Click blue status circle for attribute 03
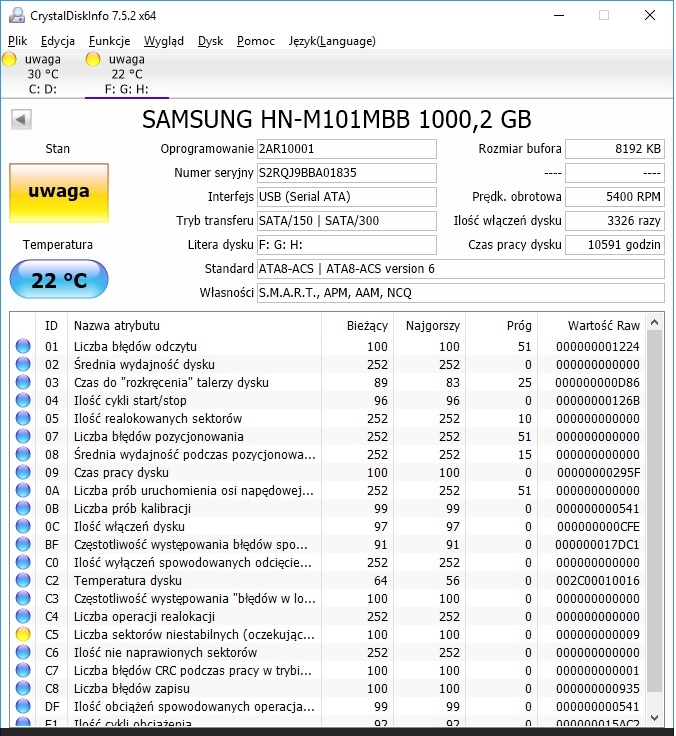This screenshot has width=676, height=736. [23, 383]
